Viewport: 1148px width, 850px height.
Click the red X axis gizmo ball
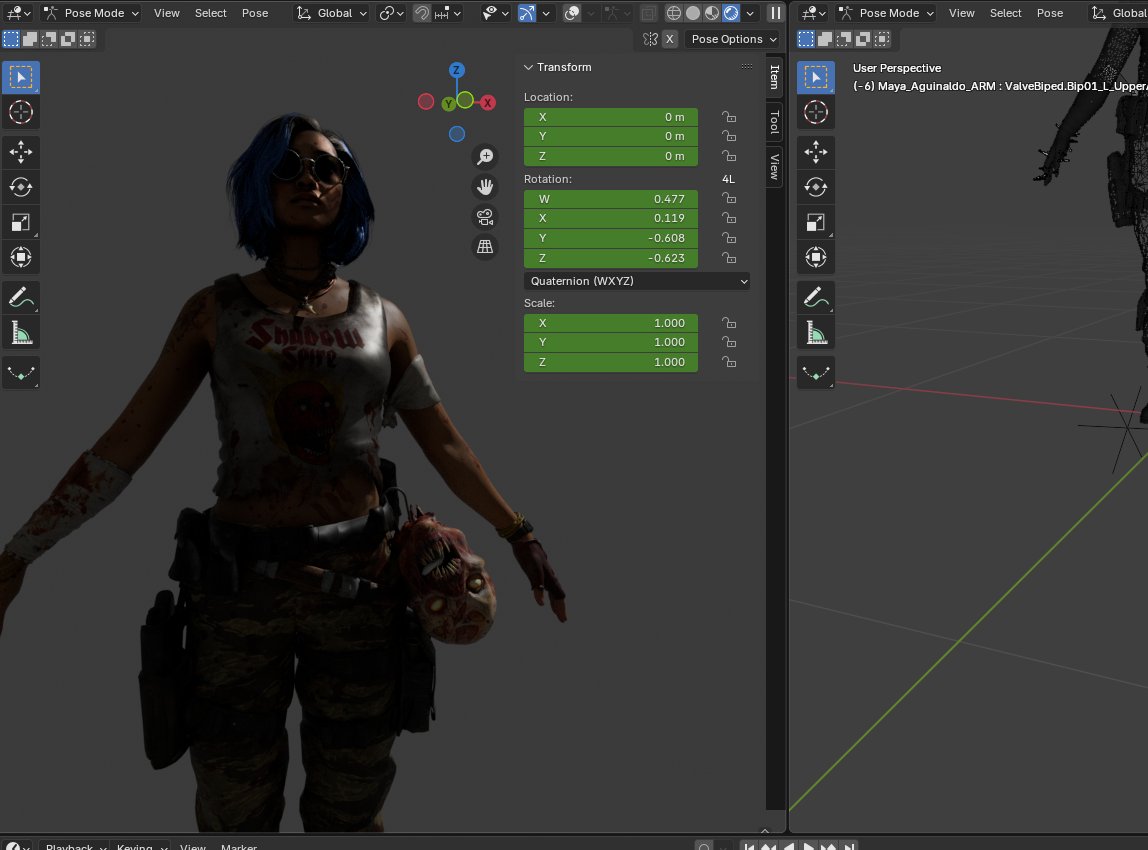pyautogui.click(x=487, y=102)
